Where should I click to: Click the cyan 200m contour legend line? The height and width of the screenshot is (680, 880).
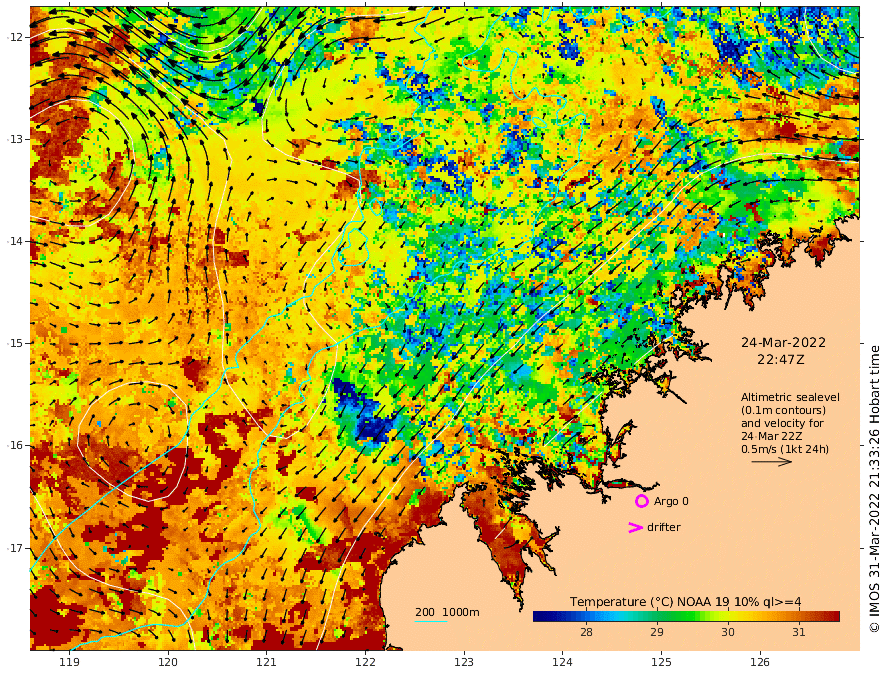click(x=430, y=621)
